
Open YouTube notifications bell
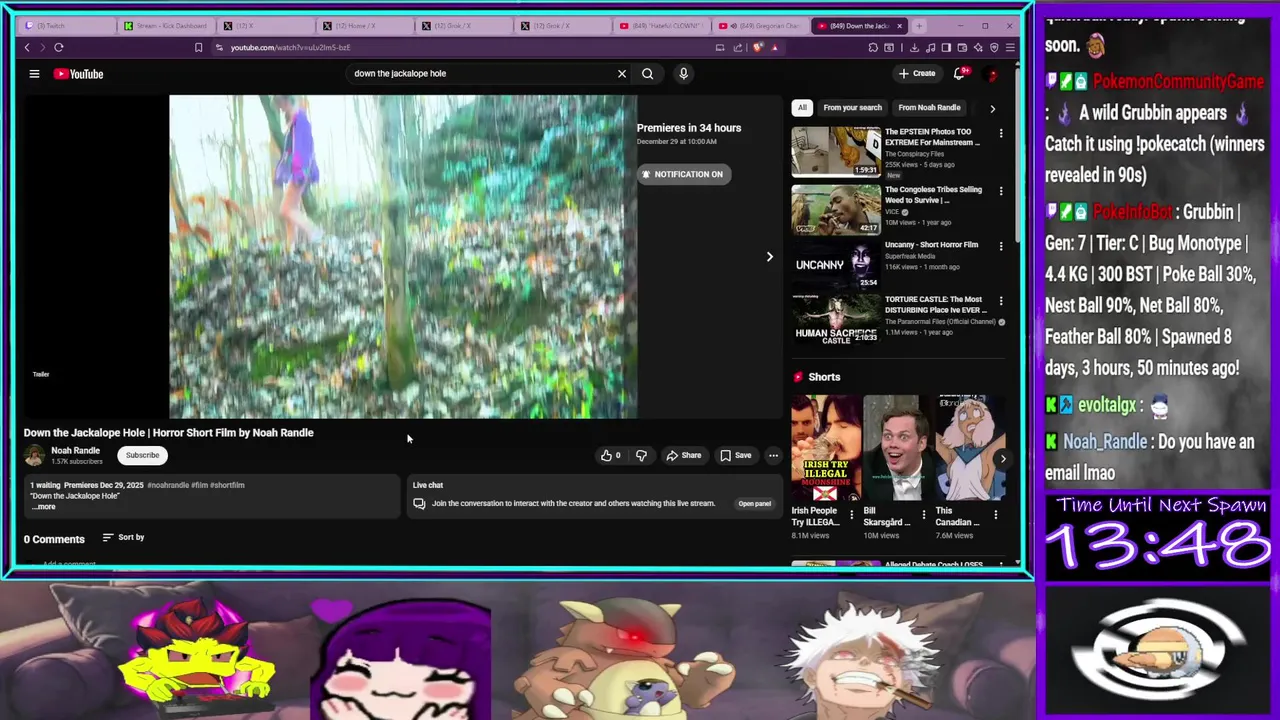coord(961,73)
